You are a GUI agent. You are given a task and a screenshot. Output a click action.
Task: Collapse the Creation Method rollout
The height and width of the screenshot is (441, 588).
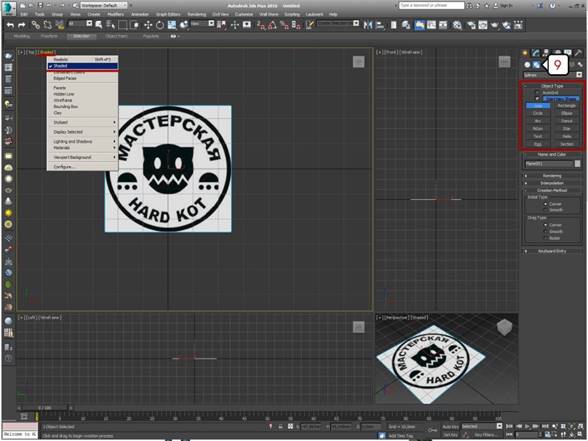pos(552,190)
